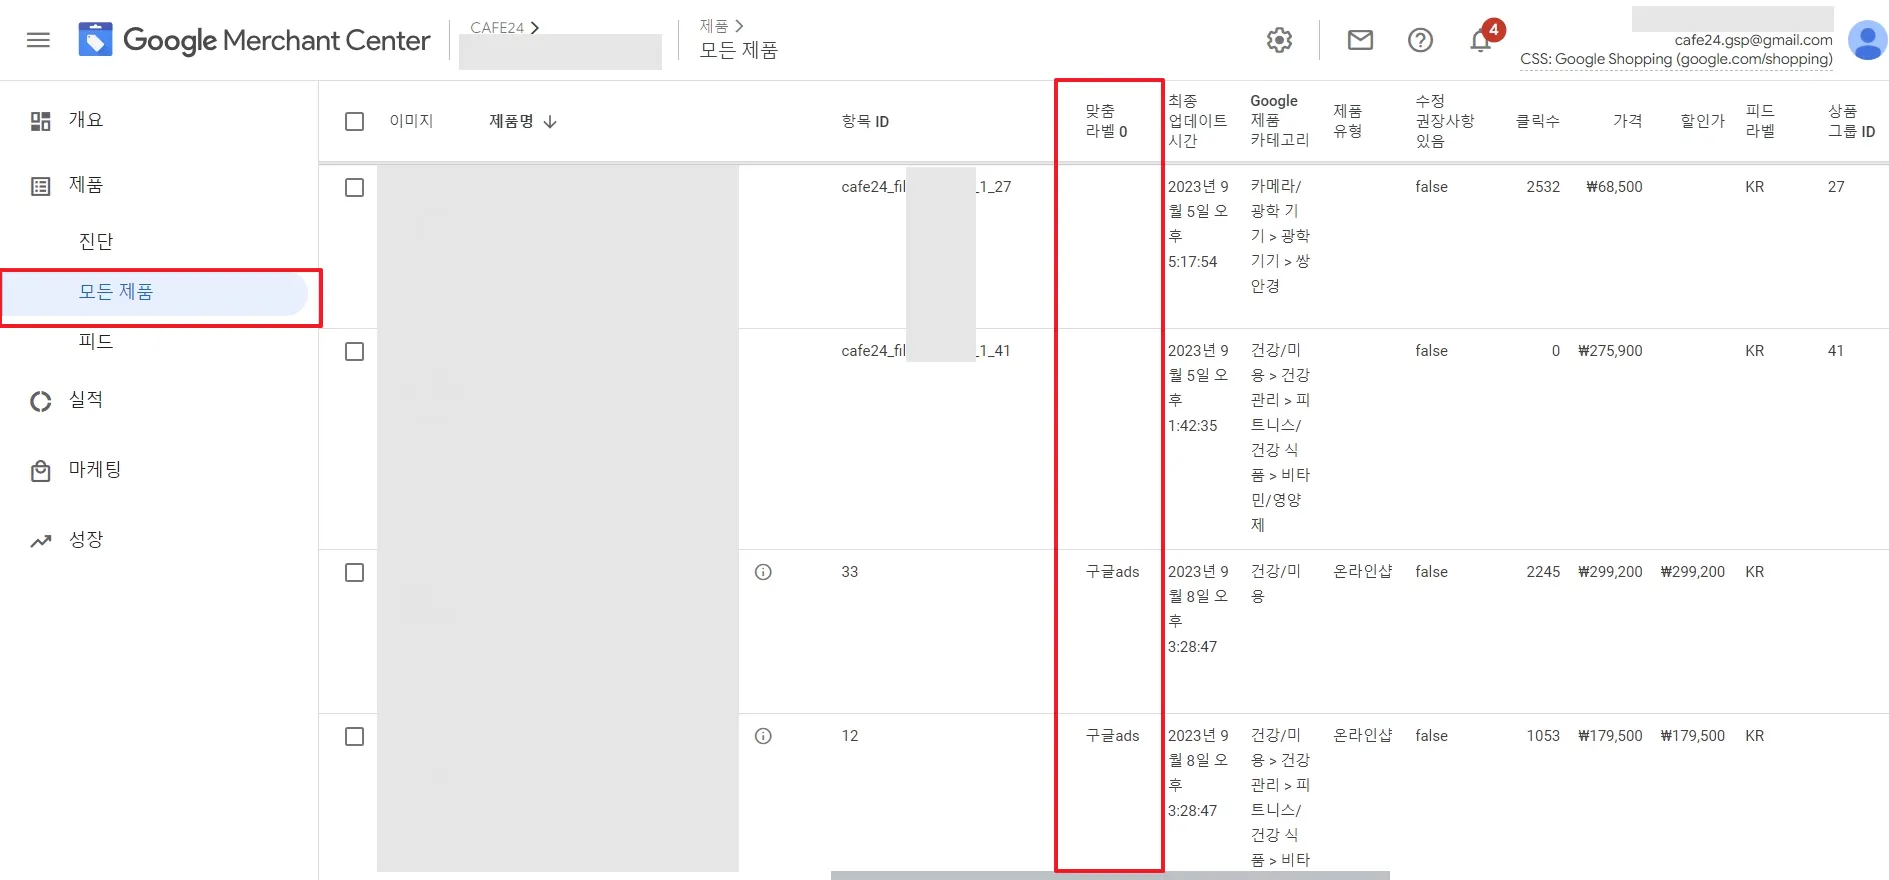Click the Google 제품 카테고리 column header
The image size is (1889, 880).
pos(1280,121)
